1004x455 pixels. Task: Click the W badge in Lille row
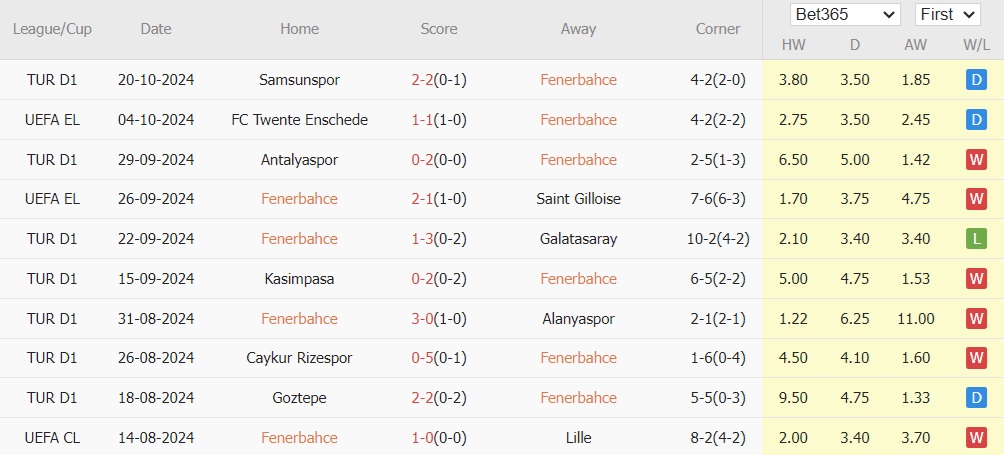tap(976, 437)
